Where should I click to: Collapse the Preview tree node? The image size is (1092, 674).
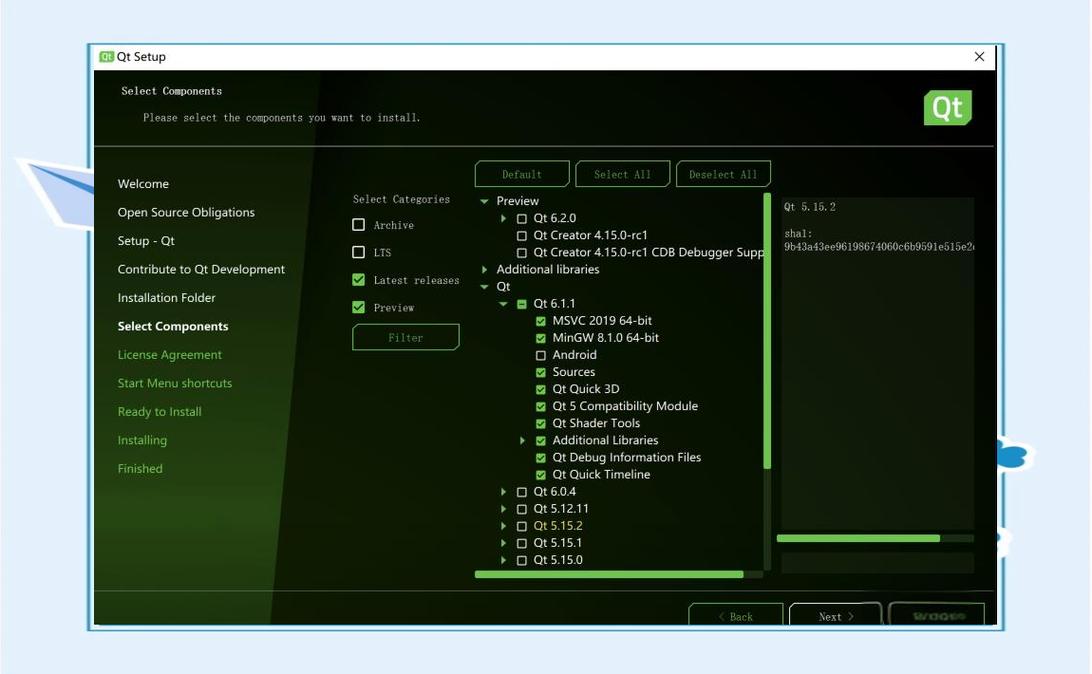click(x=484, y=201)
